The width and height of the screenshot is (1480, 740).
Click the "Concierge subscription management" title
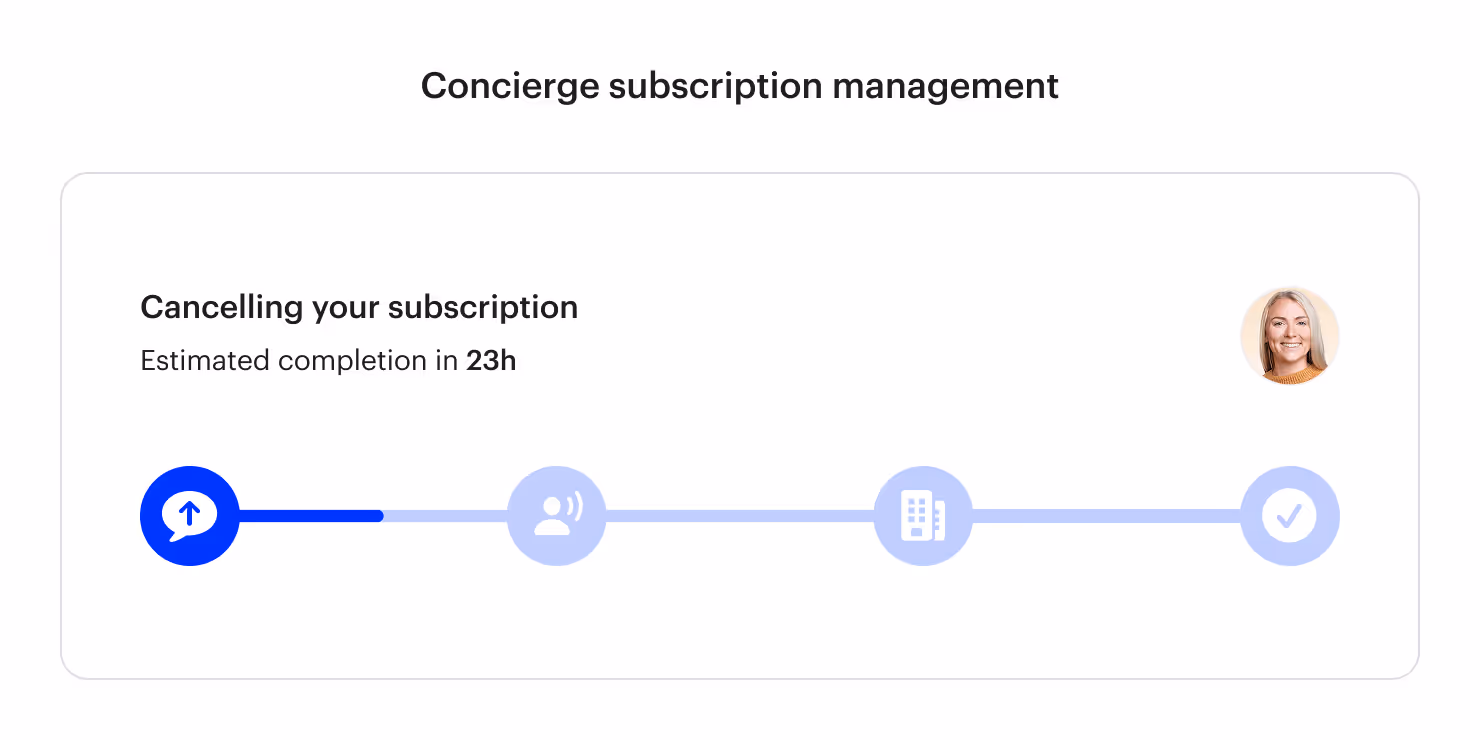click(x=740, y=86)
